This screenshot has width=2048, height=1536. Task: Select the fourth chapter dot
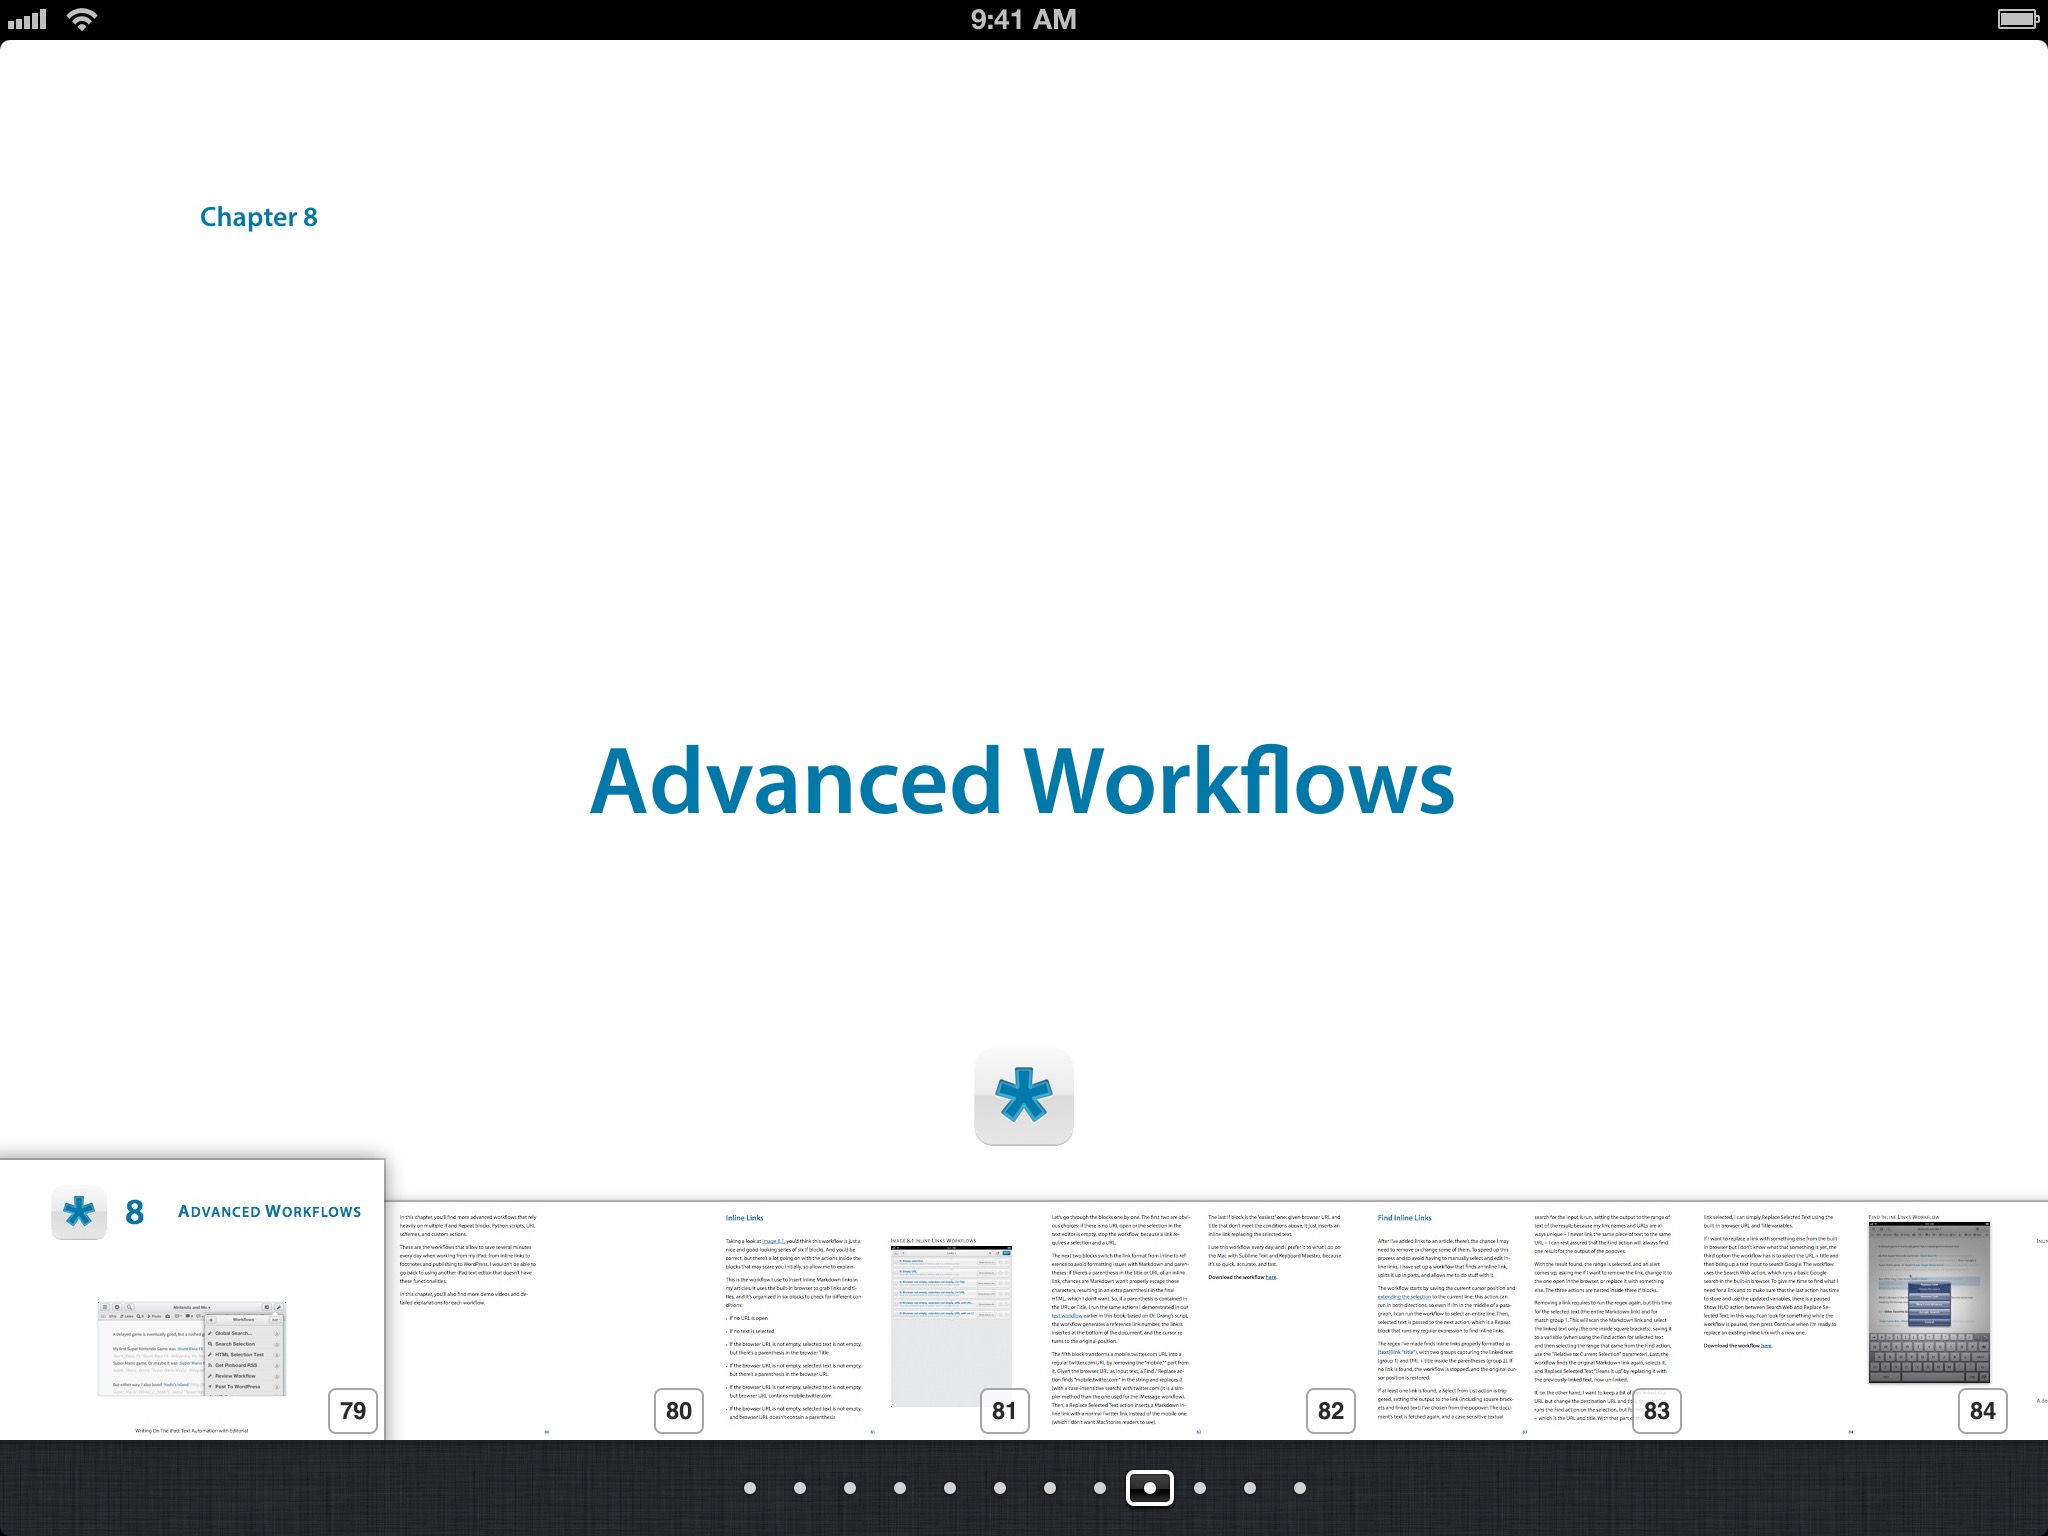(x=900, y=1488)
